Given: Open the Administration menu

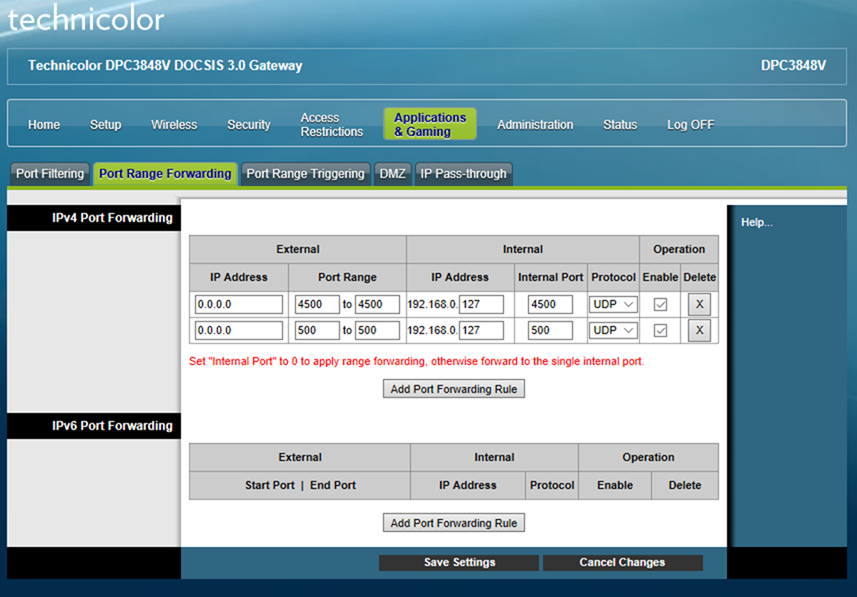Looking at the screenshot, I should [535, 125].
